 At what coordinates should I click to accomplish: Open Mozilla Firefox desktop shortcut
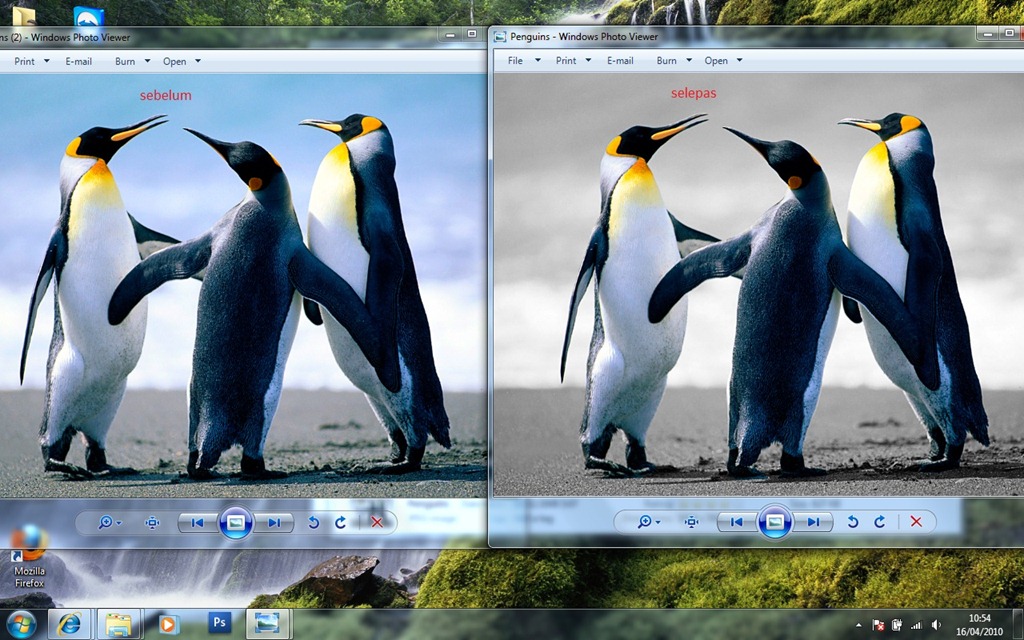click(29, 556)
